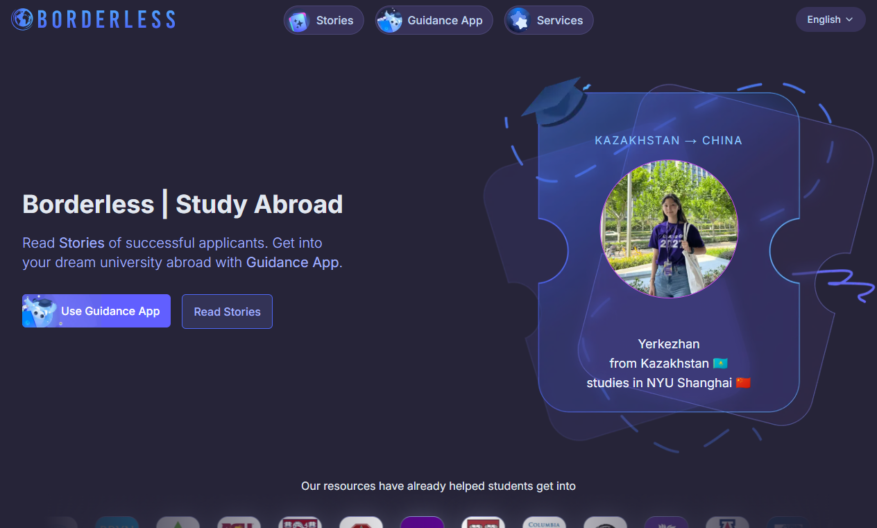Open Yerkezhan's circular profile photo
This screenshot has width=877, height=528.
[x=669, y=229]
